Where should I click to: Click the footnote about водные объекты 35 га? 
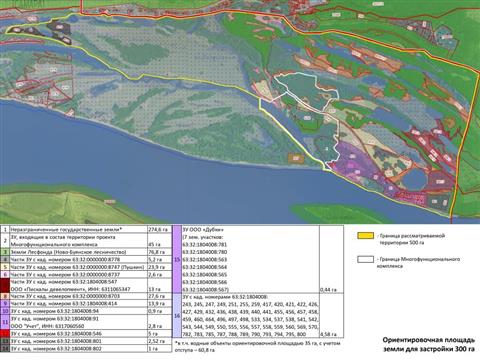point(257,346)
